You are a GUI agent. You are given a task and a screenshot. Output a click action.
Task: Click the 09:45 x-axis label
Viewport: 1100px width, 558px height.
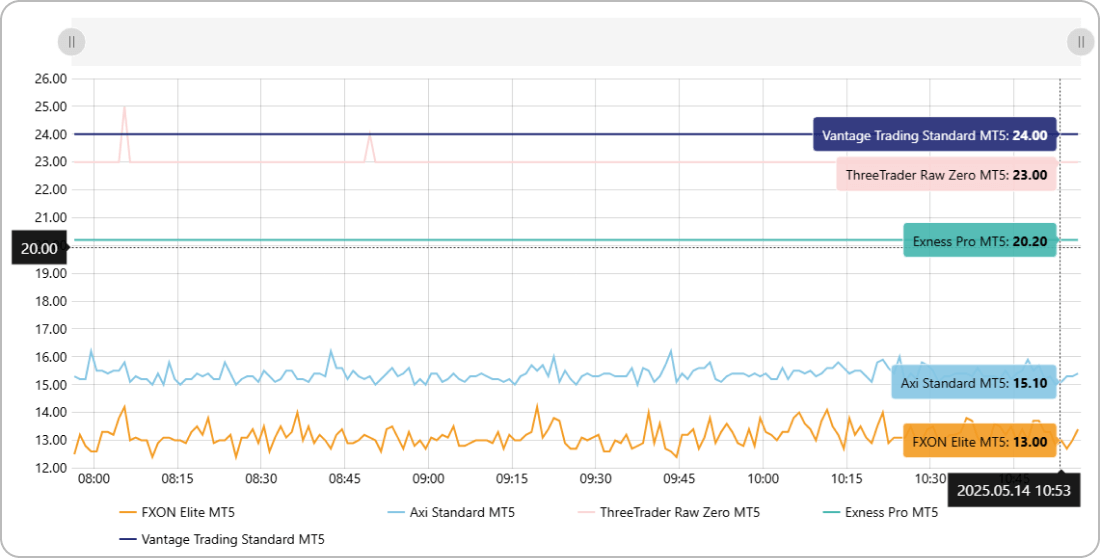[679, 479]
